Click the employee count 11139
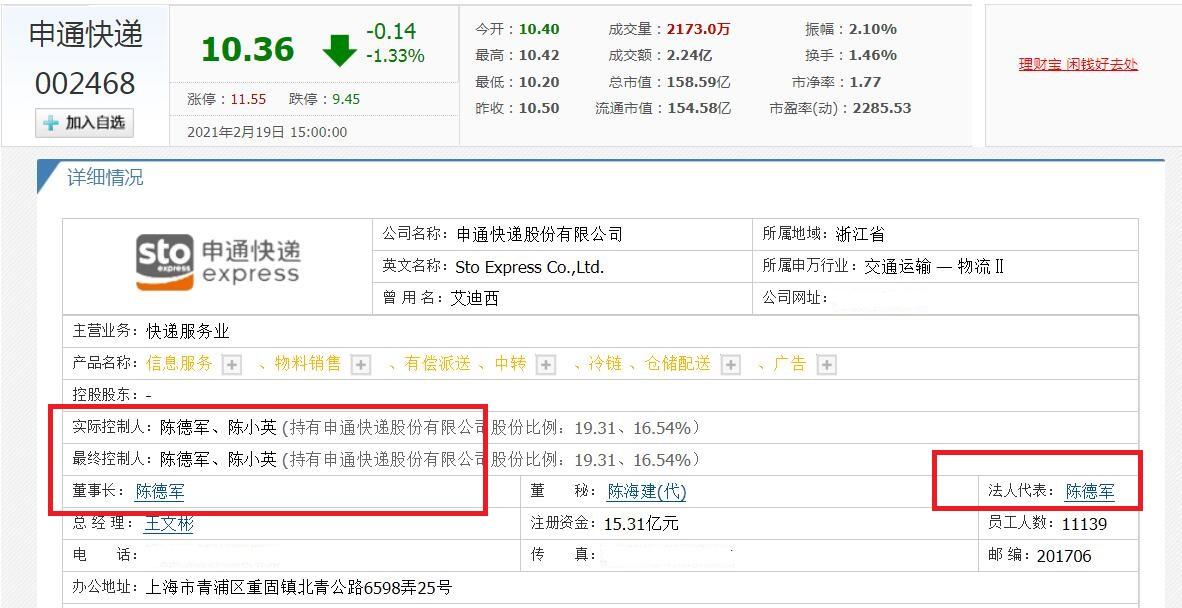1182x608 pixels. 1084,524
